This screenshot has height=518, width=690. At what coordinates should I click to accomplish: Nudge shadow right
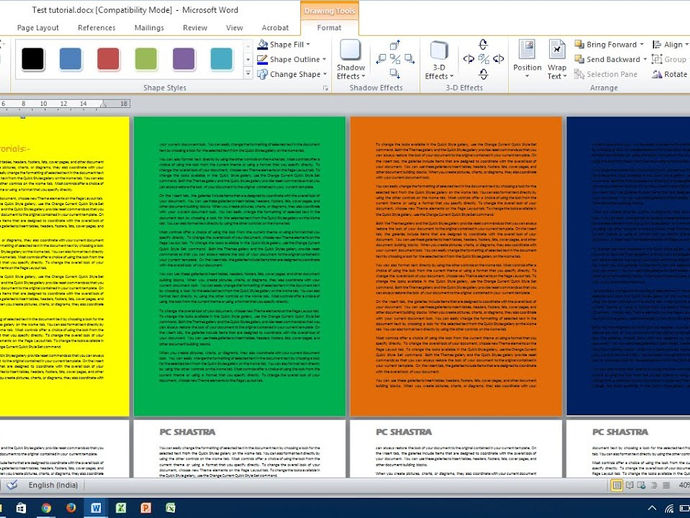click(409, 59)
